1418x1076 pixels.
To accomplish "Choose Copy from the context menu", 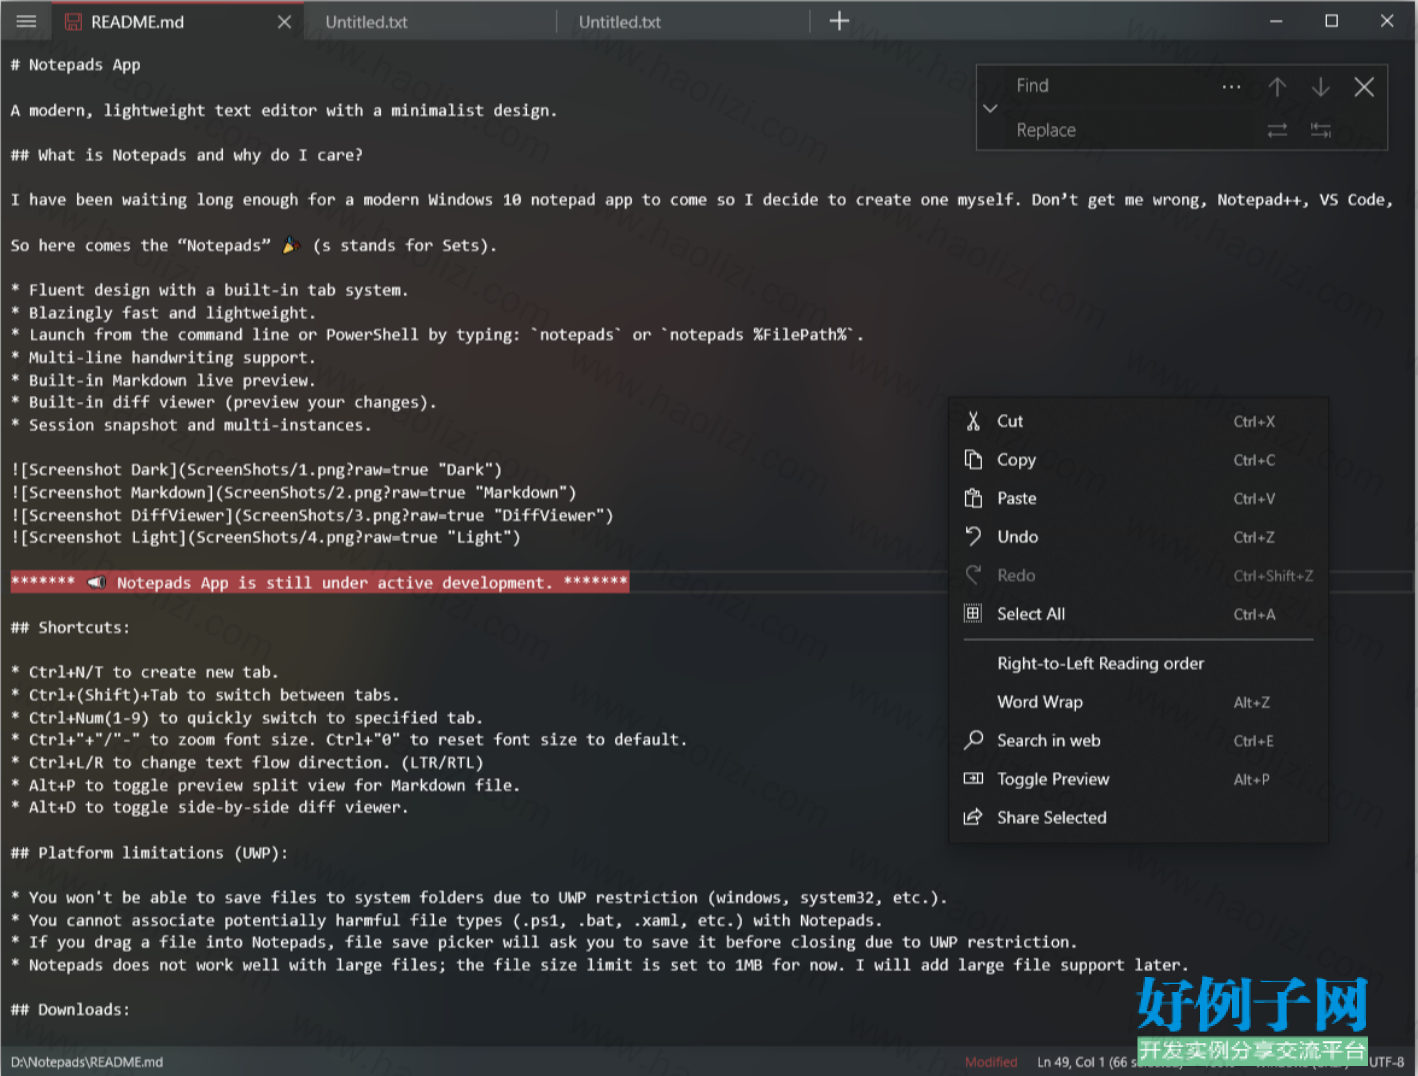I will 1139,460.
